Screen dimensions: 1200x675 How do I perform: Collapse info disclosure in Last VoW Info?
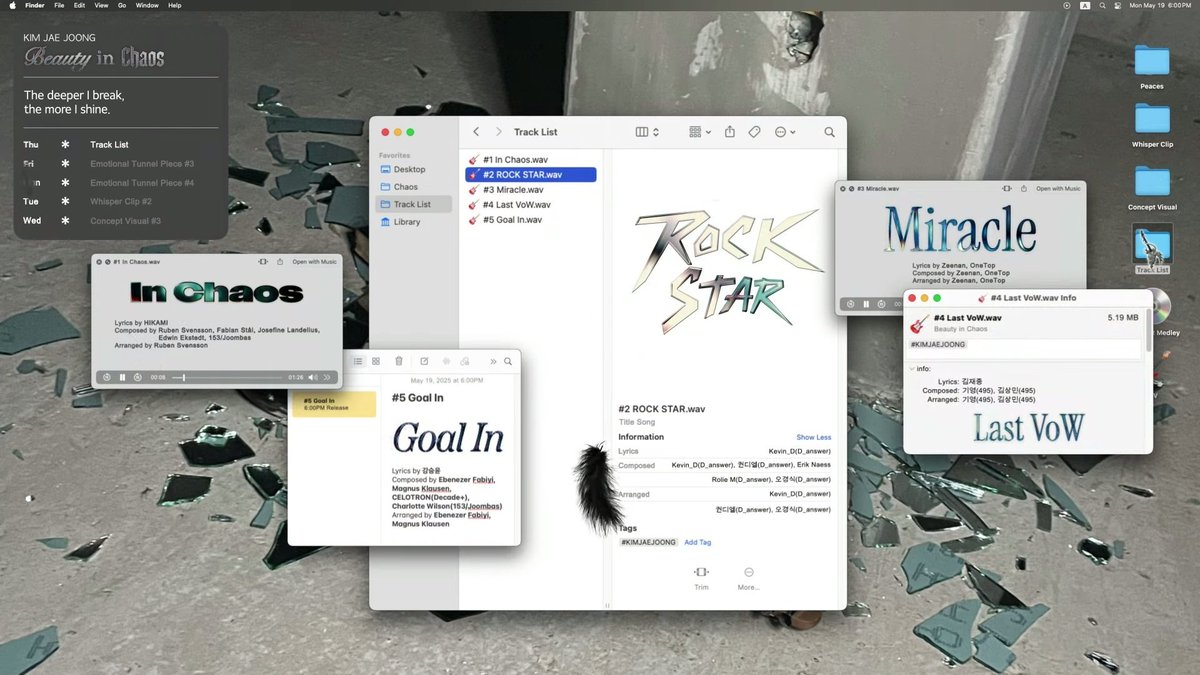[x=912, y=369]
